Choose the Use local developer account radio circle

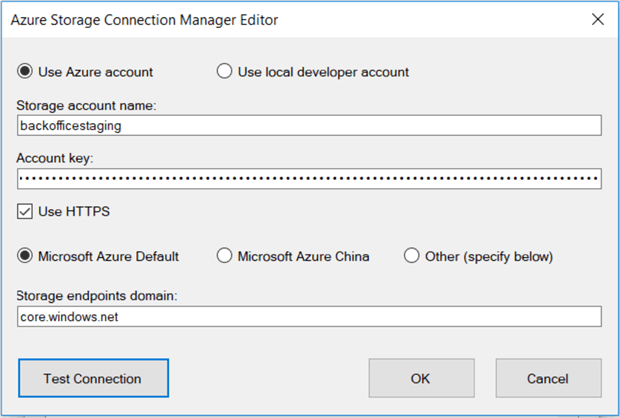[225, 71]
